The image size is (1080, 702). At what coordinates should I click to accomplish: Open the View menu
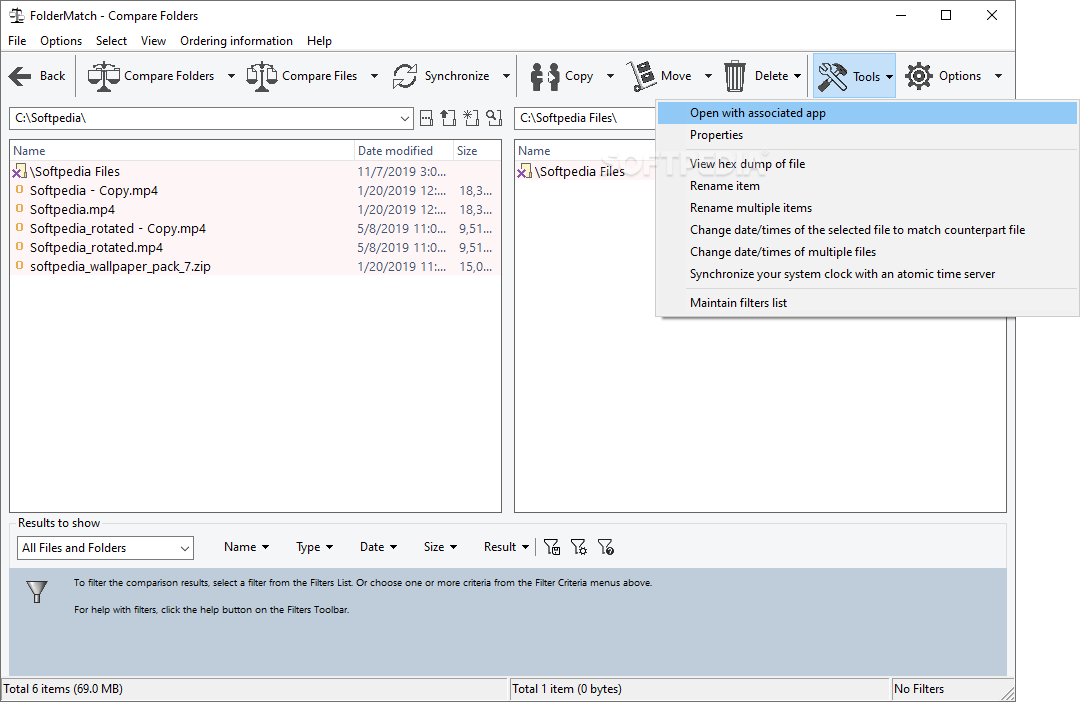tap(154, 41)
